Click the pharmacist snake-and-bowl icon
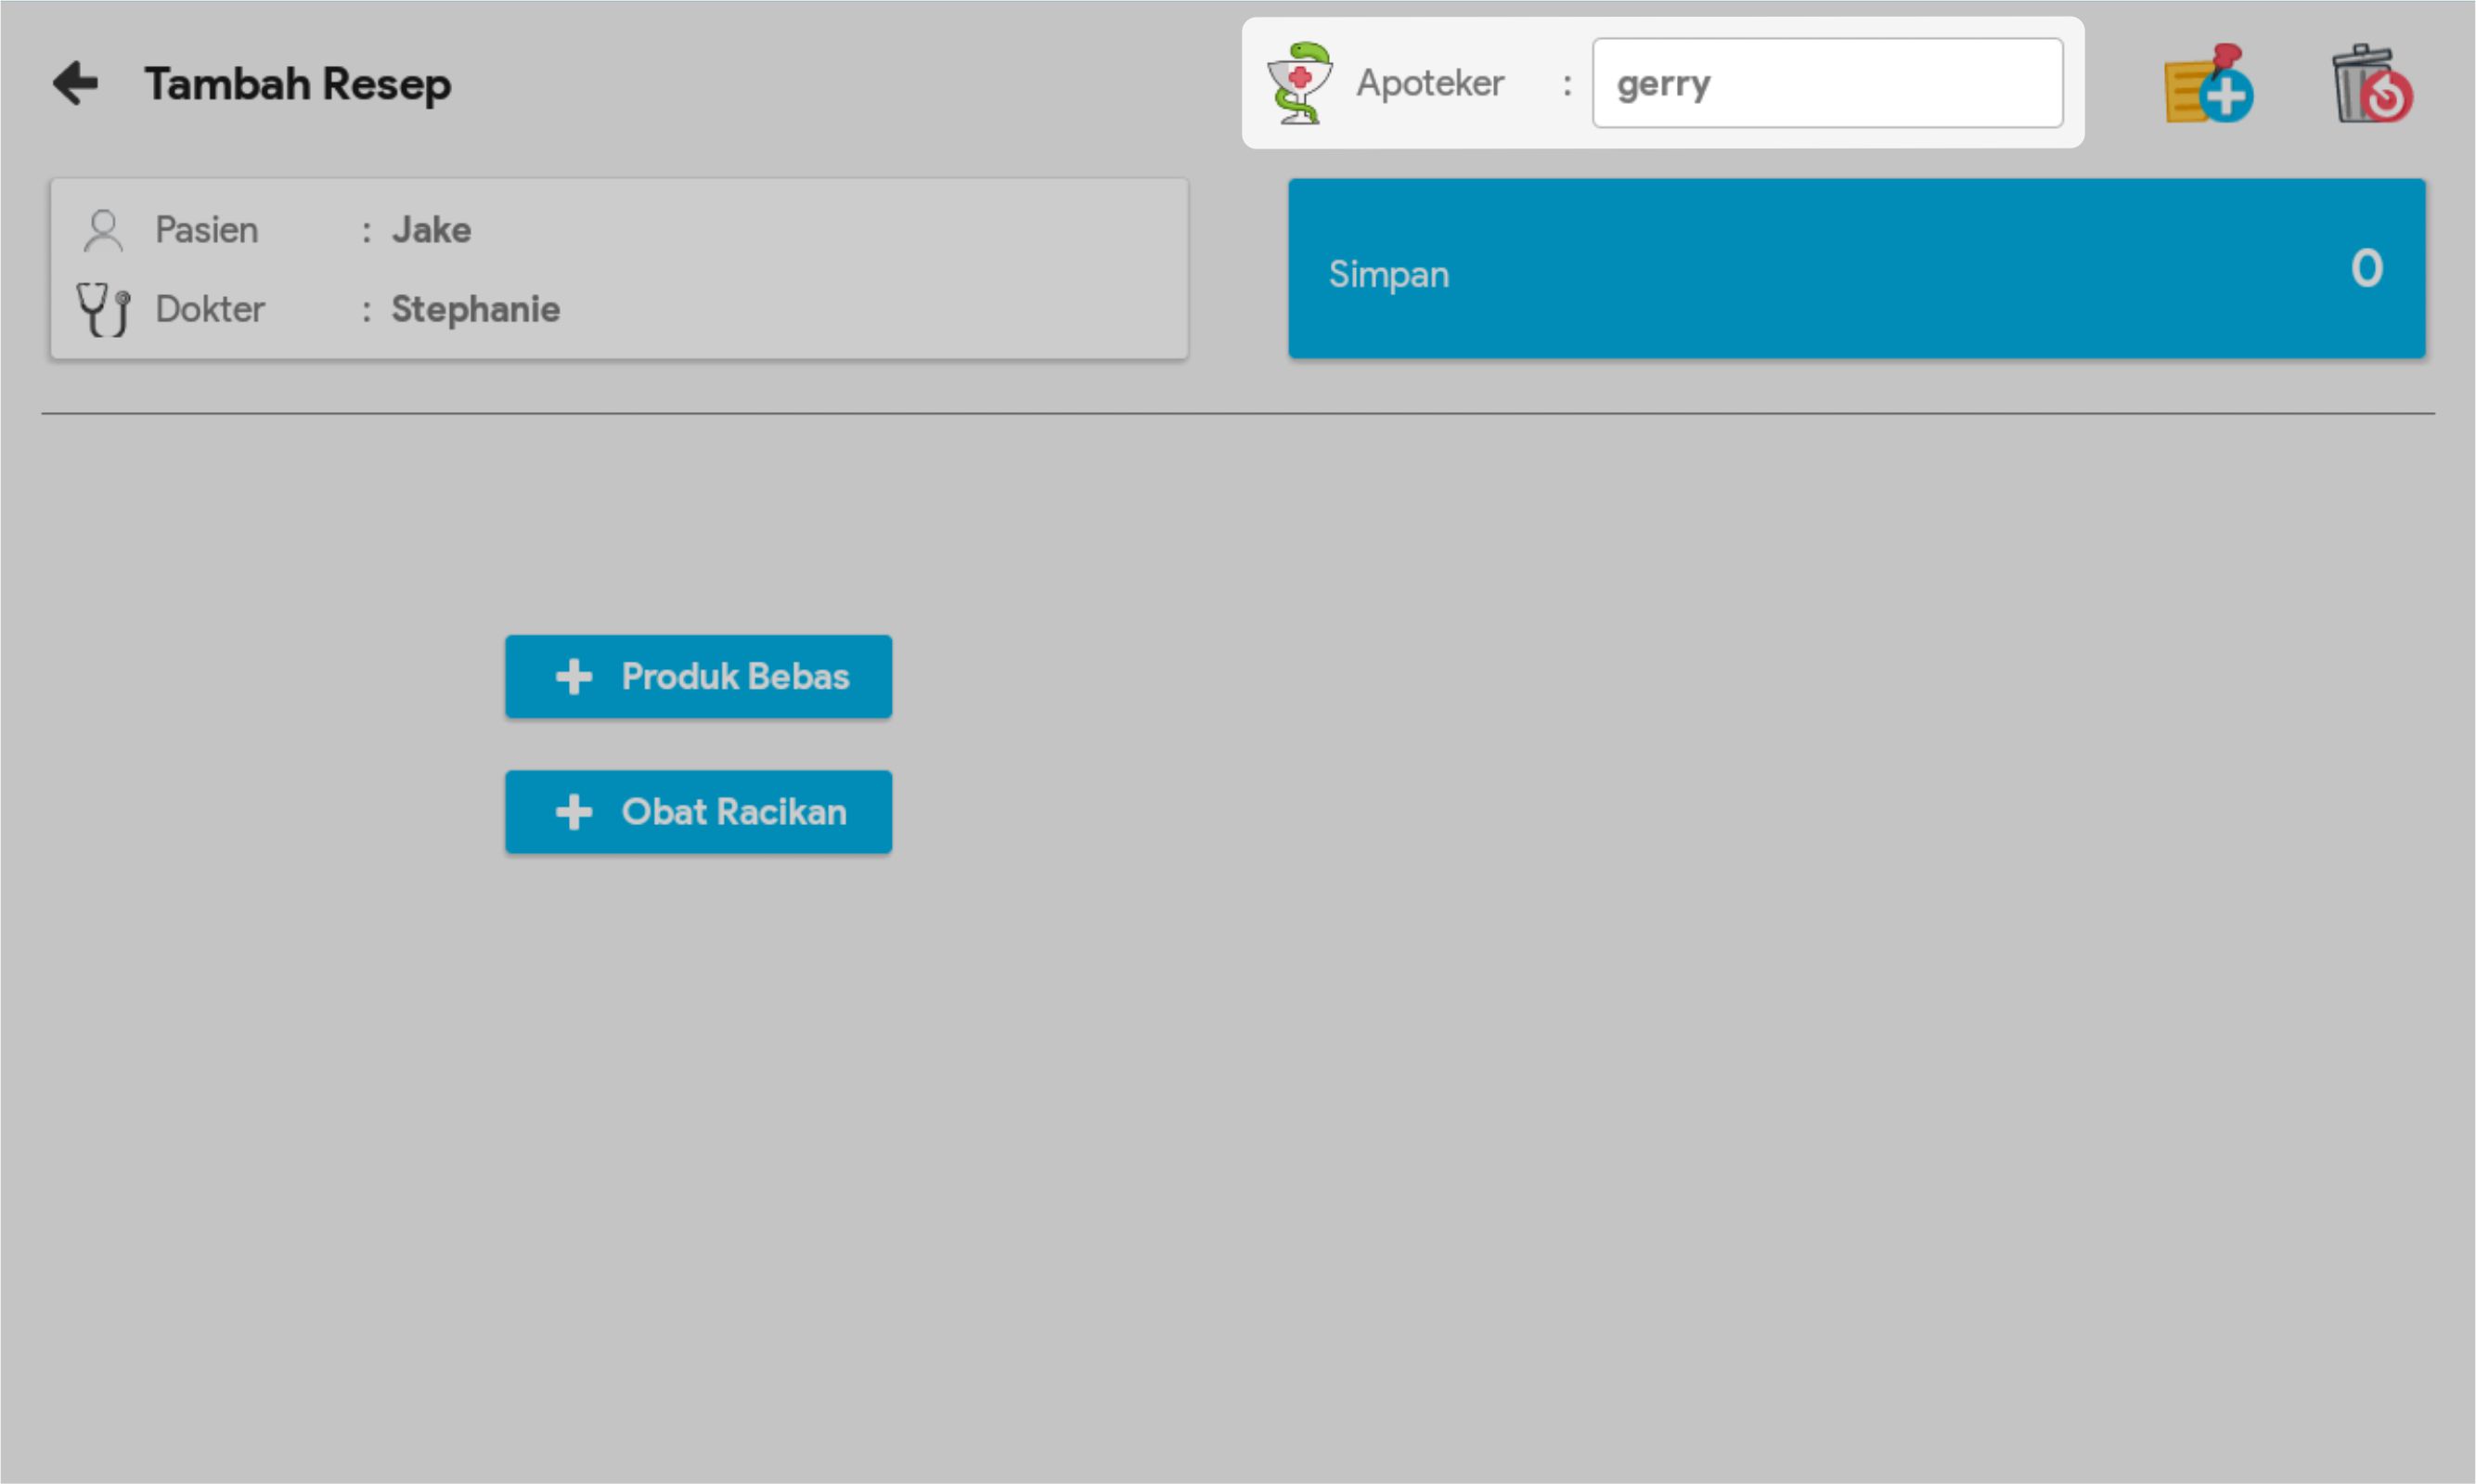2476x1484 pixels. point(1299,83)
